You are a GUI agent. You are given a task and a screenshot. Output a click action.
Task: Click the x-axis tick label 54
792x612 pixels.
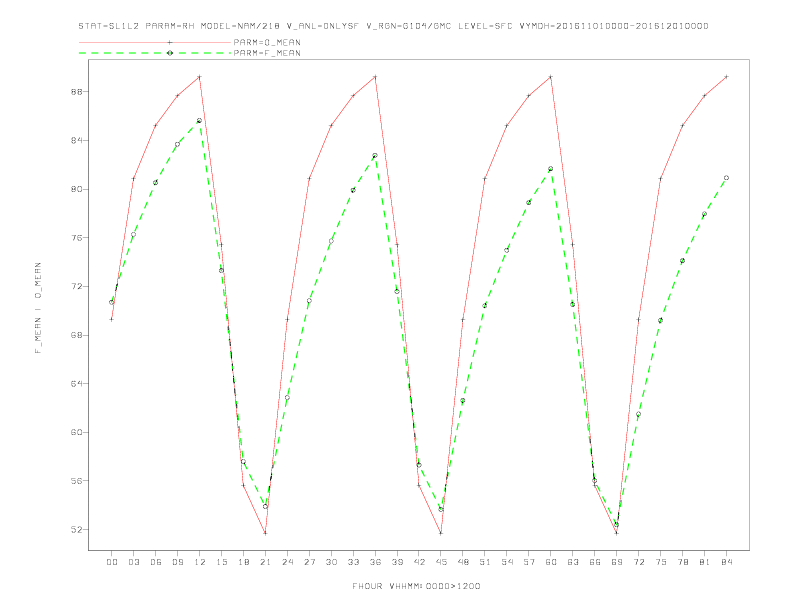point(507,562)
